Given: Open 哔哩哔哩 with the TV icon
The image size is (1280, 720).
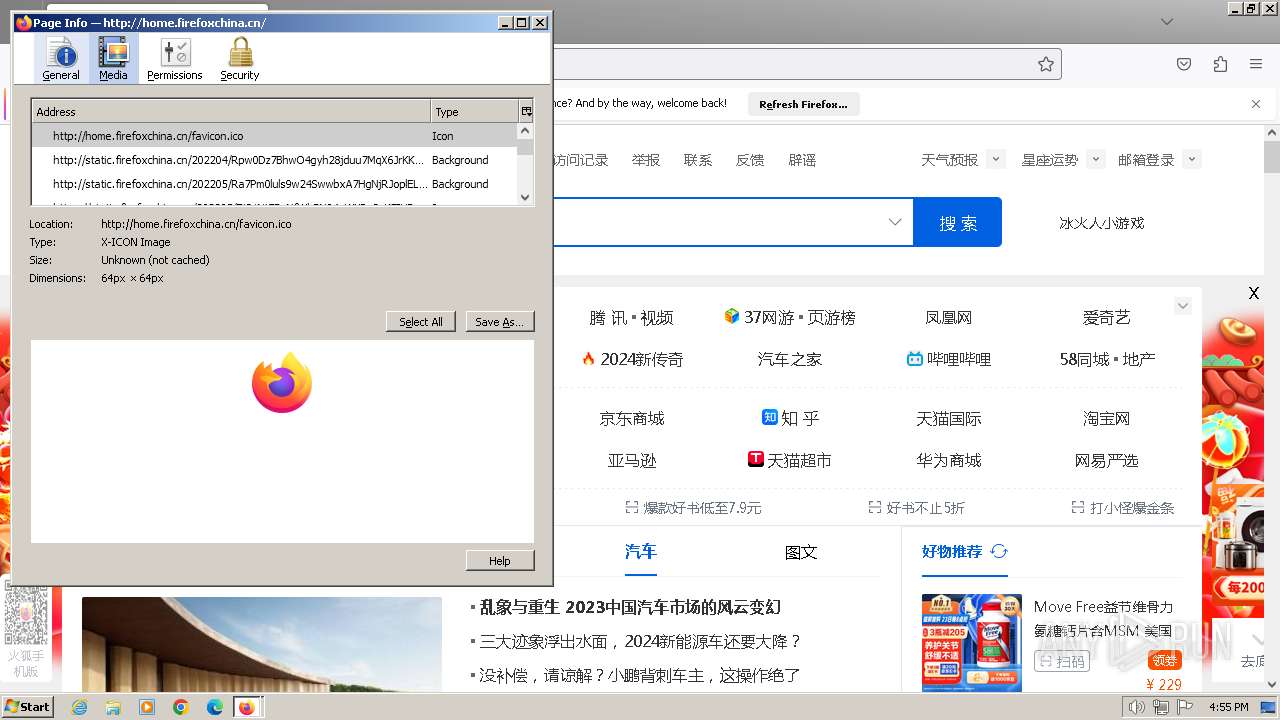Looking at the screenshot, I should (949, 359).
